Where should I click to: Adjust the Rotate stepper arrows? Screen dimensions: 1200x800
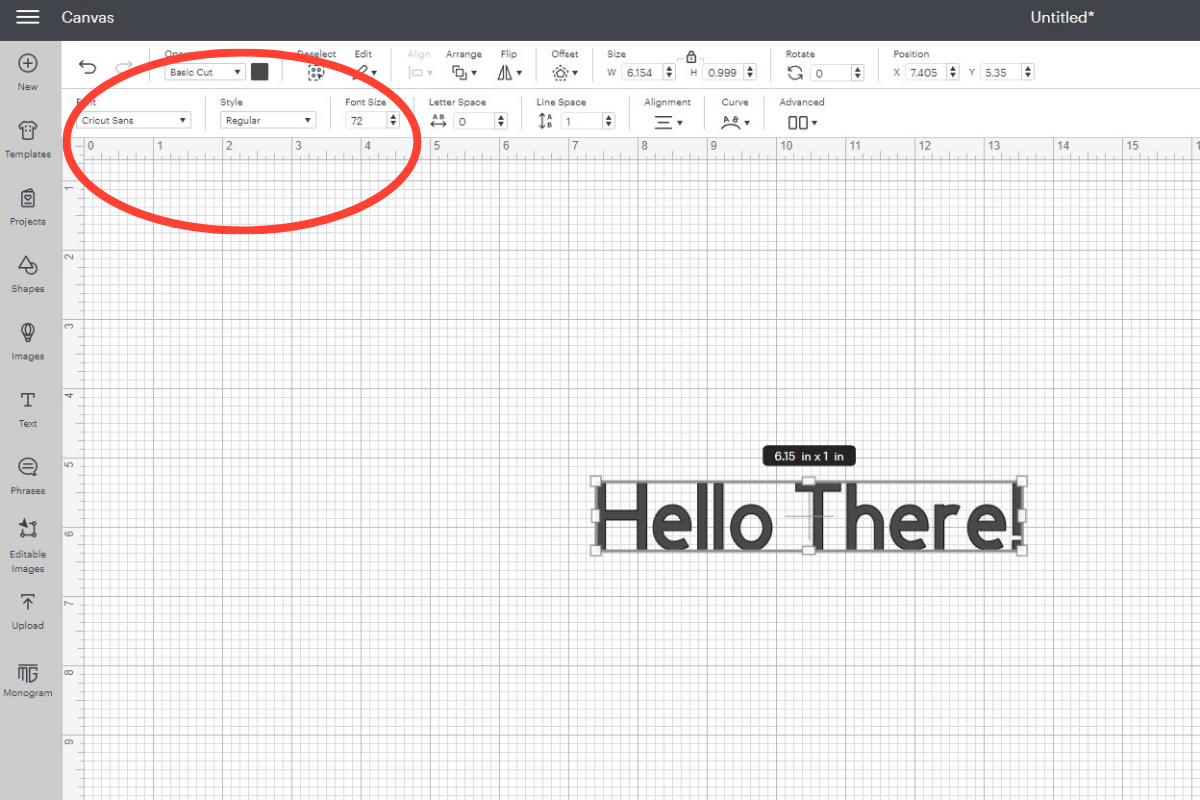[858, 72]
